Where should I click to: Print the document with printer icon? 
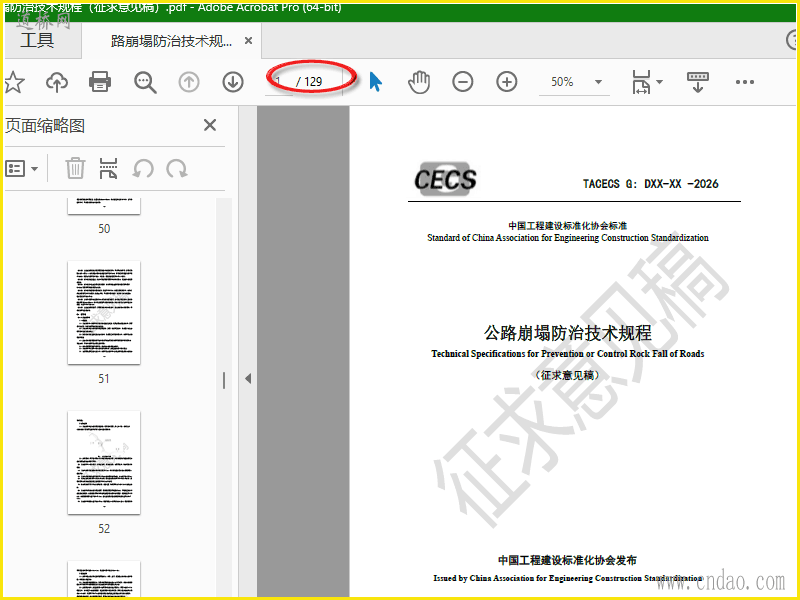pos(100,82)
